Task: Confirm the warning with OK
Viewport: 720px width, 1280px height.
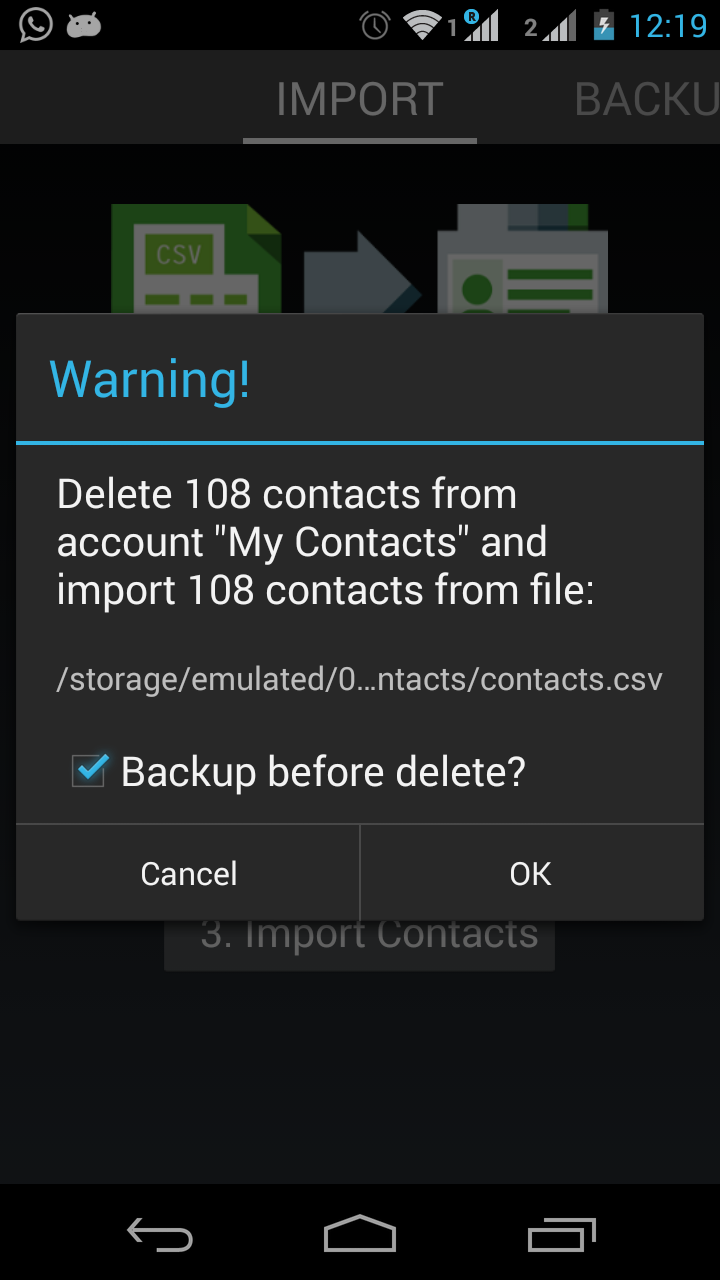Action: click(x=530, y=873)
